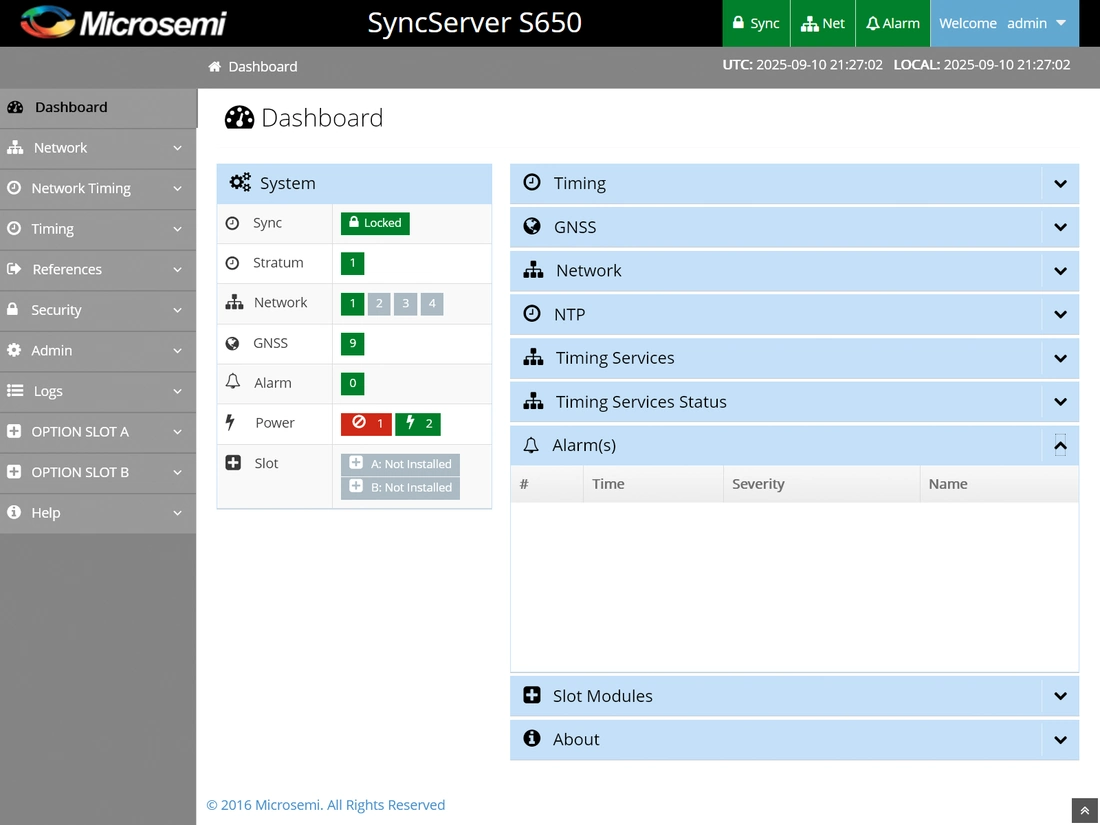Viewport: 1100px width, 825px height.
Task: Click the Power lightning bolt icon
Action: click(230, 422)
